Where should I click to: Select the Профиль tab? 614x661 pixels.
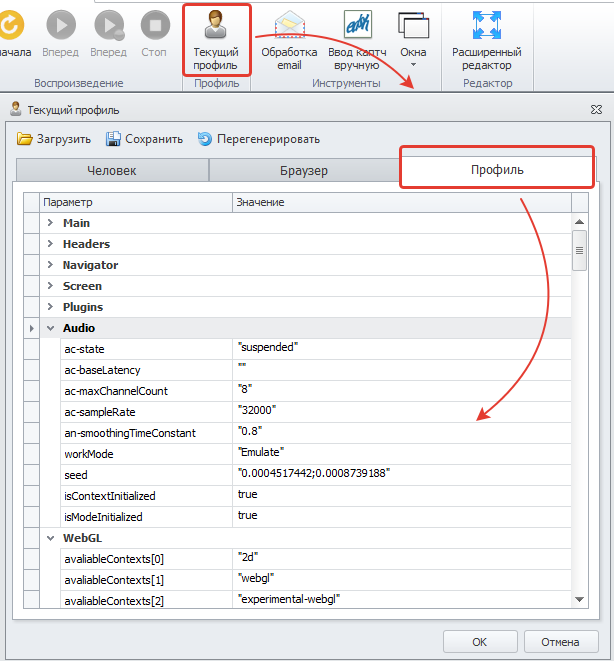pos(497,169)
